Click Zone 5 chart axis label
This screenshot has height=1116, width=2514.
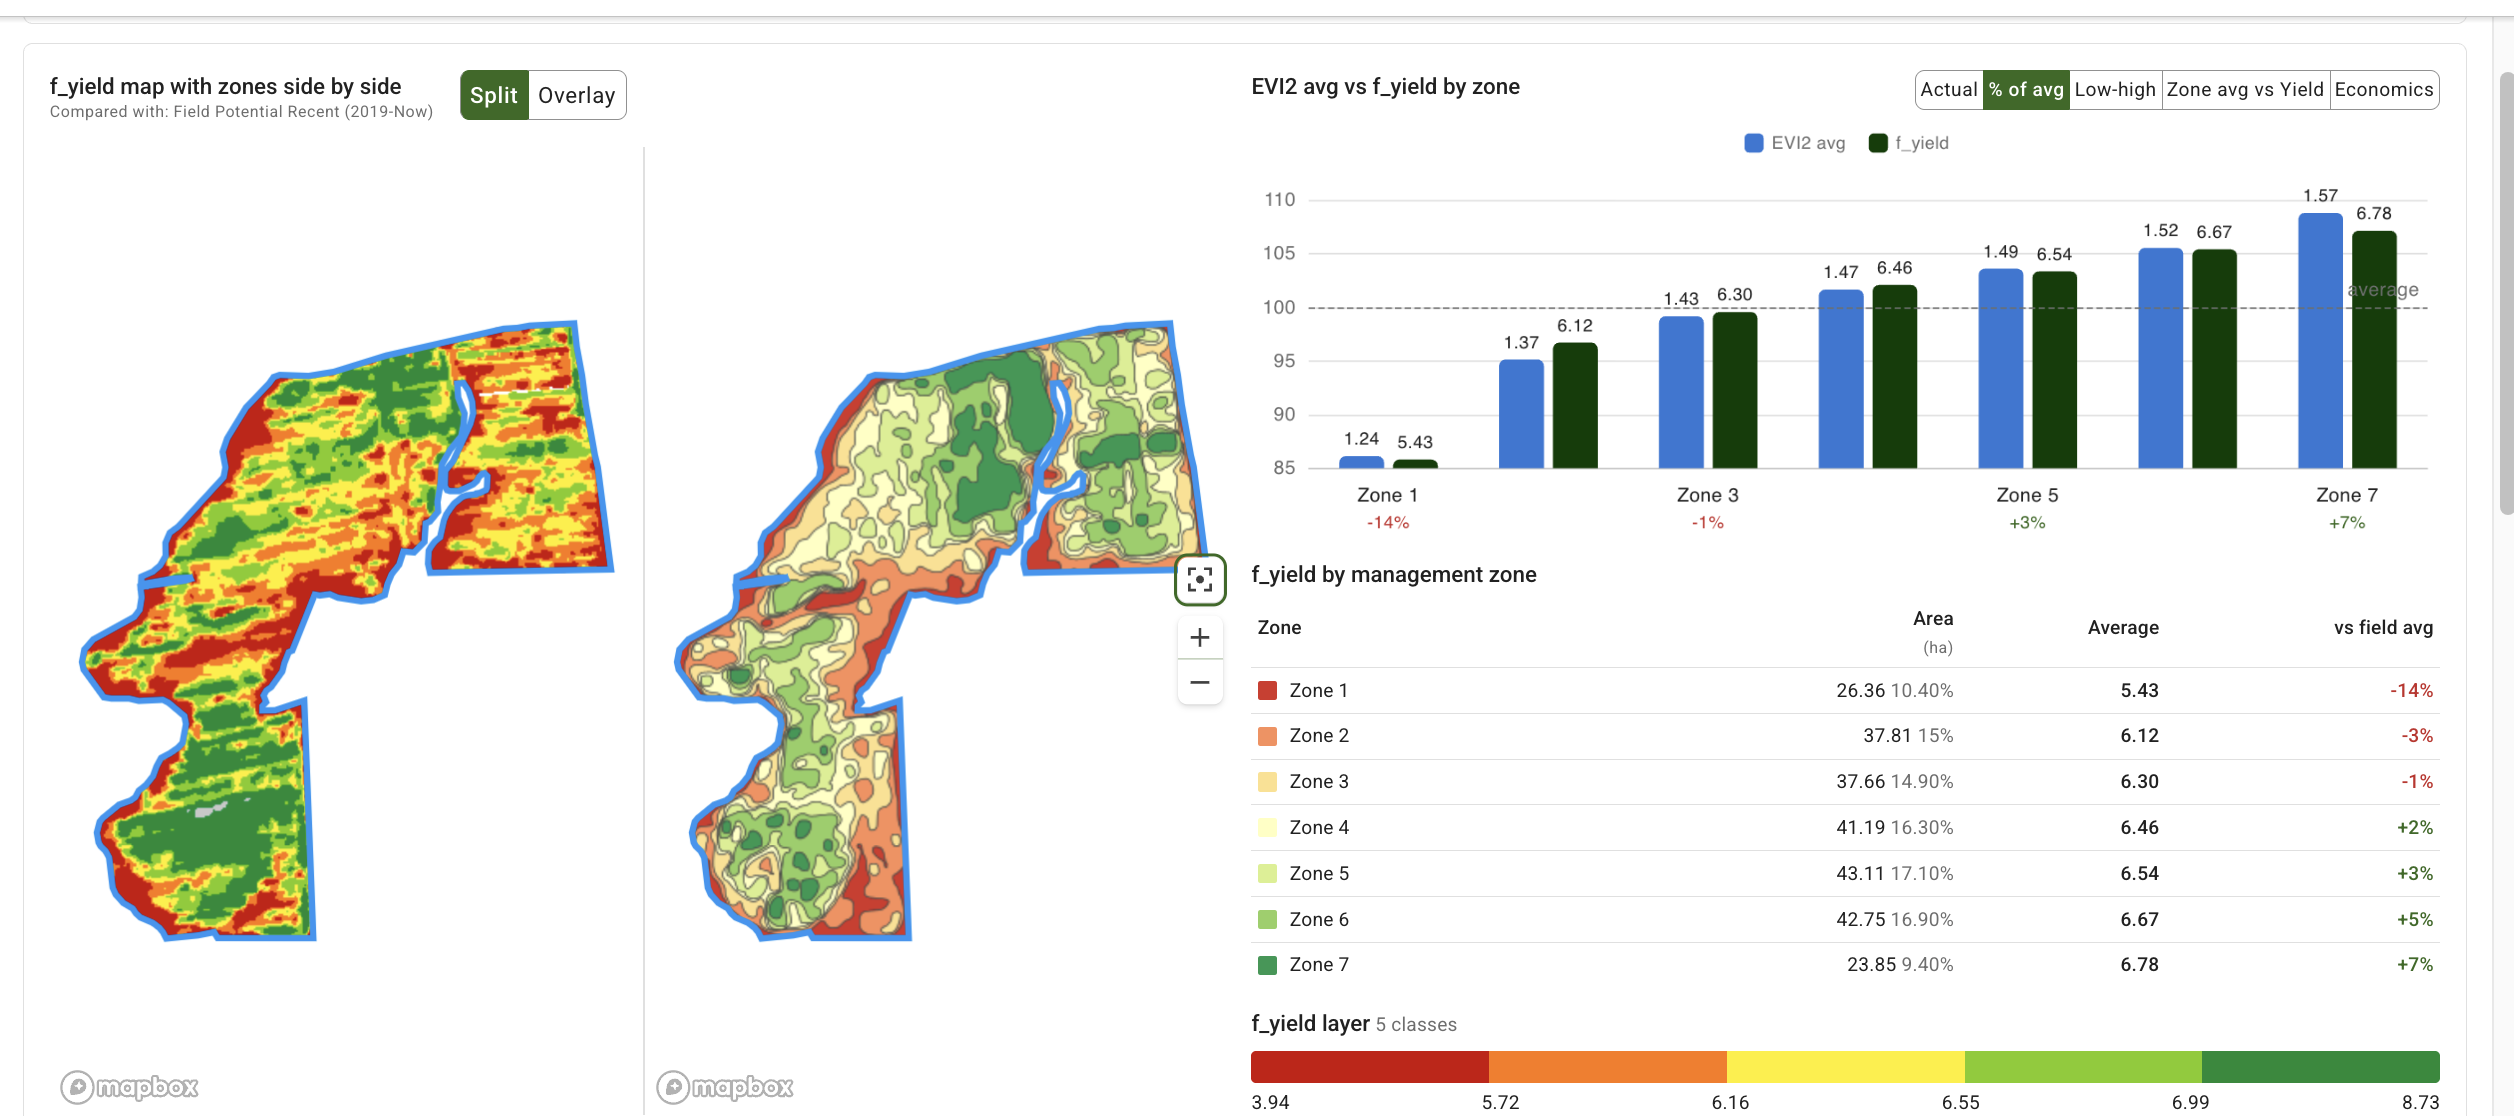[x=2027, y=496]
